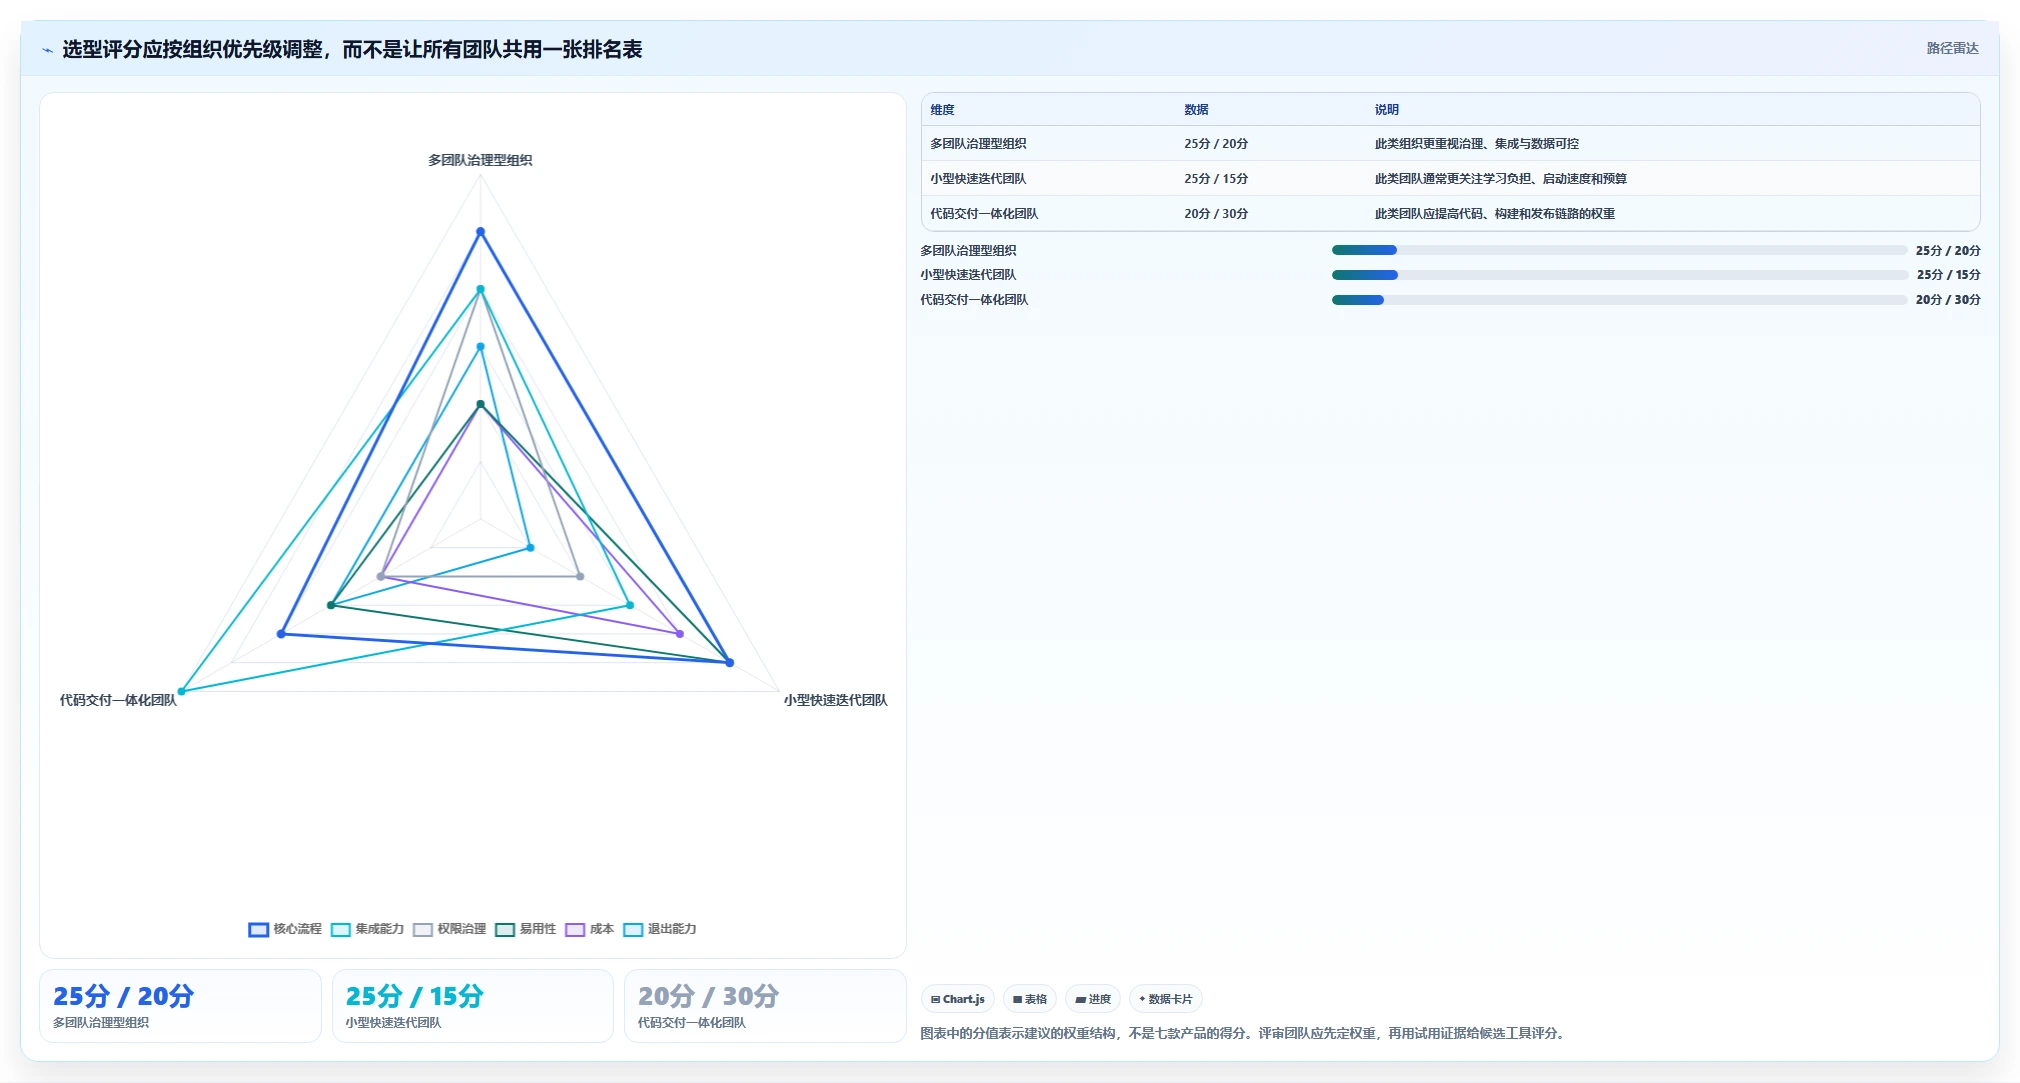Click the 说明 column header
Image resolution: width=2020 pixels, height=1083 pixels.
tap(1386, 110)
